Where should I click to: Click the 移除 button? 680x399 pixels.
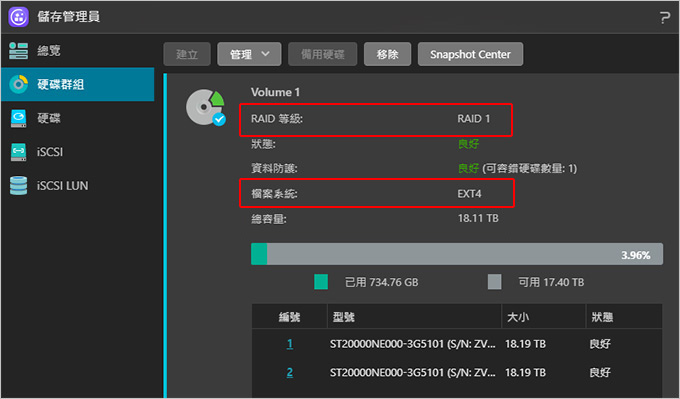click(x=387, y=54)
